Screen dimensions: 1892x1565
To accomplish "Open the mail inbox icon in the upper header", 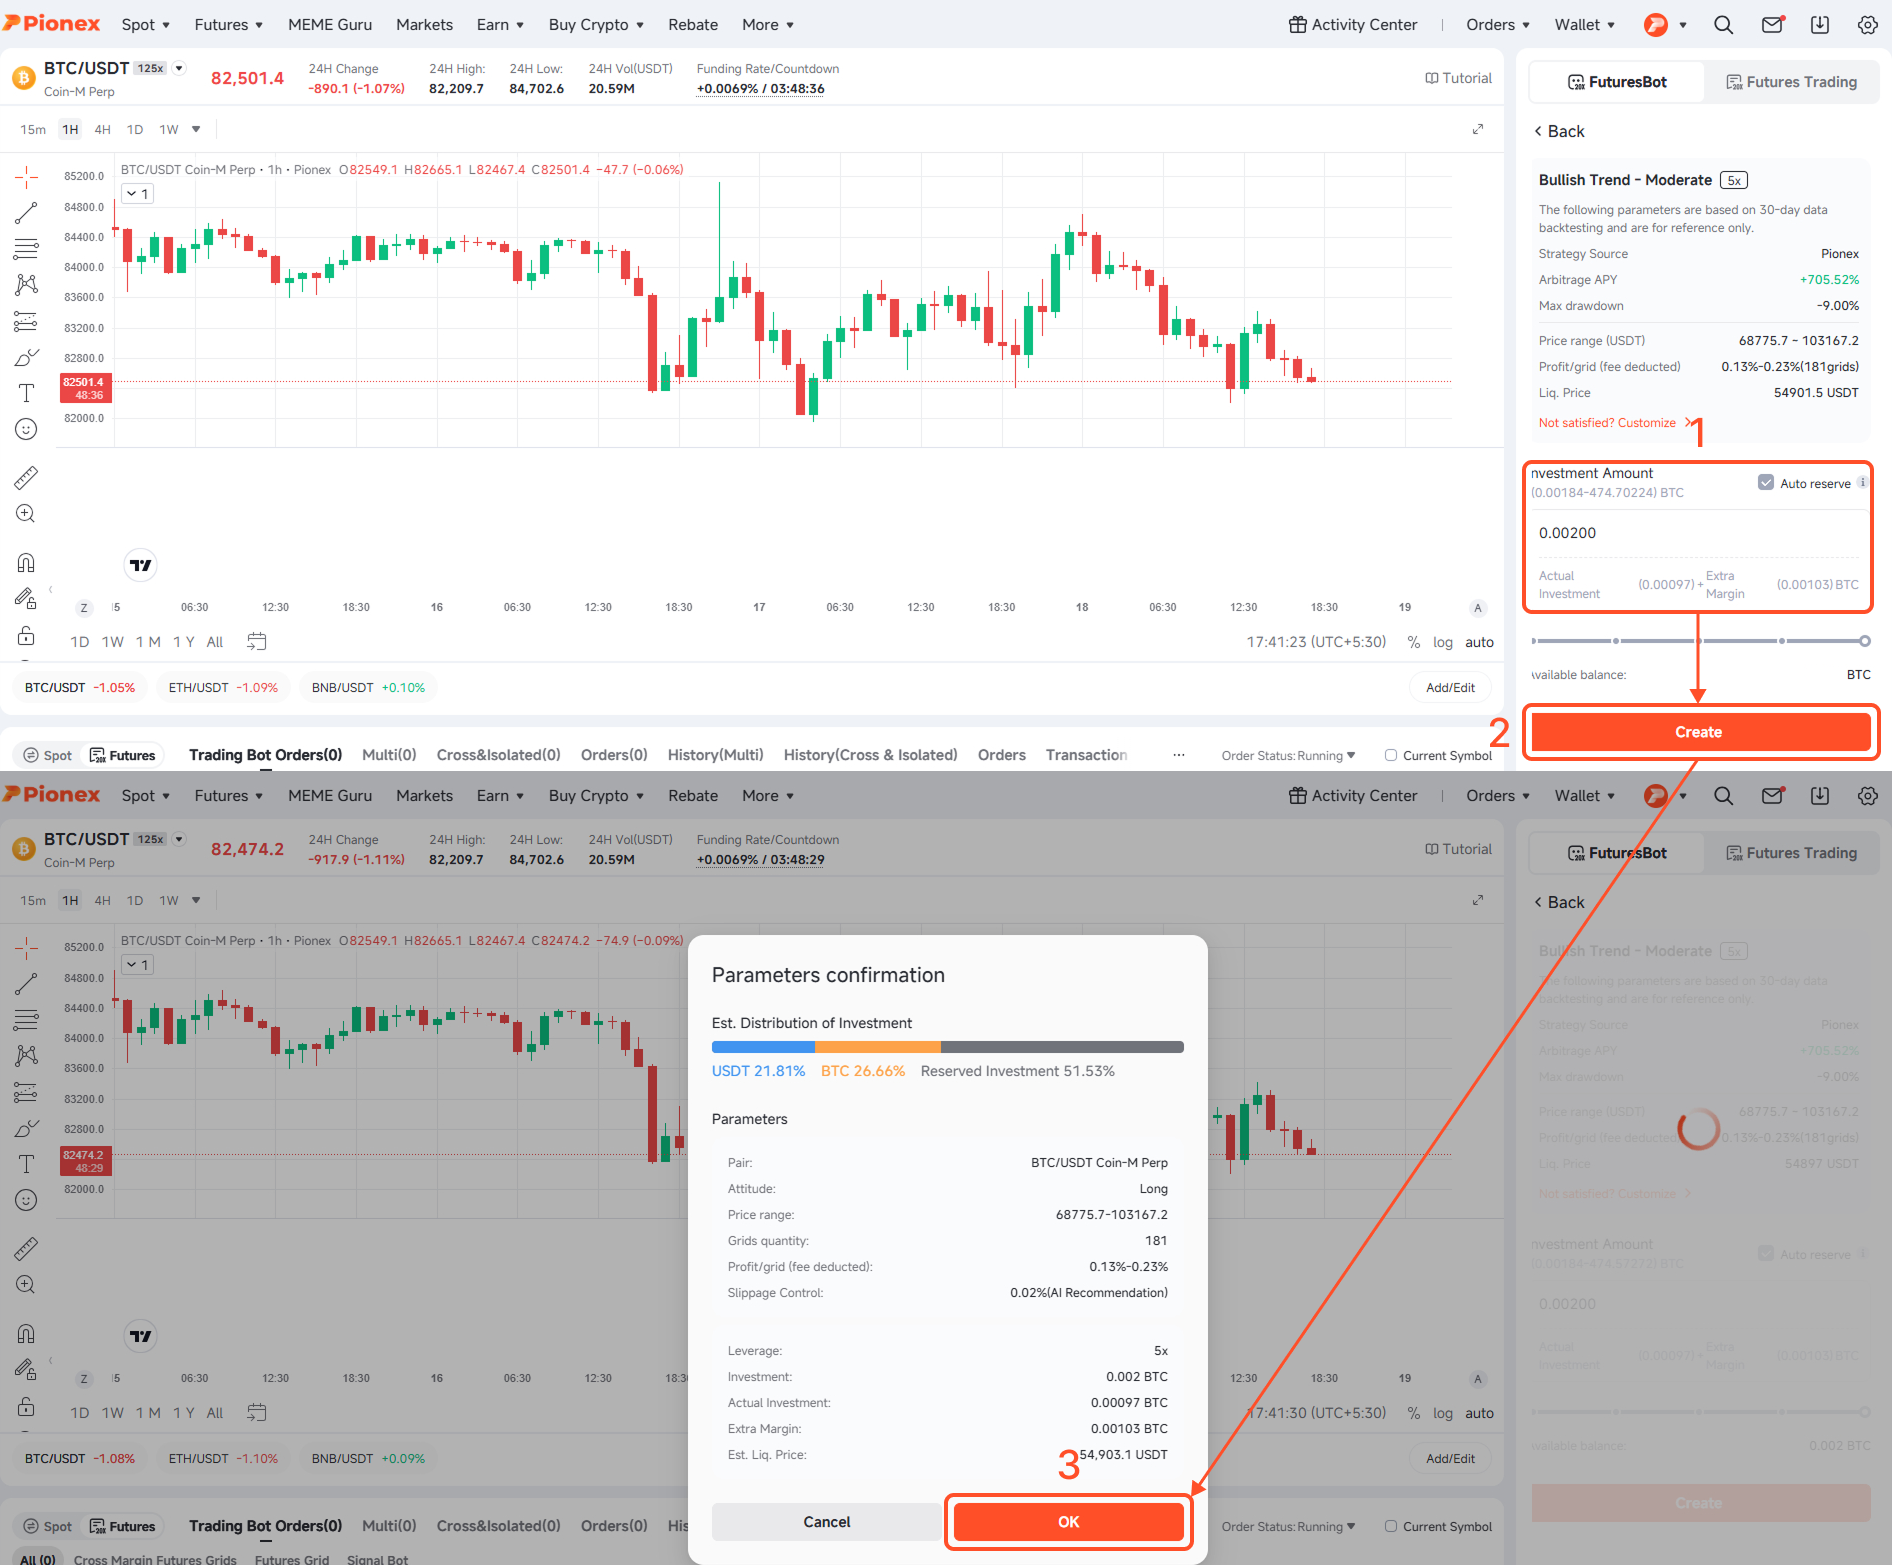I will coord(1772,25).
